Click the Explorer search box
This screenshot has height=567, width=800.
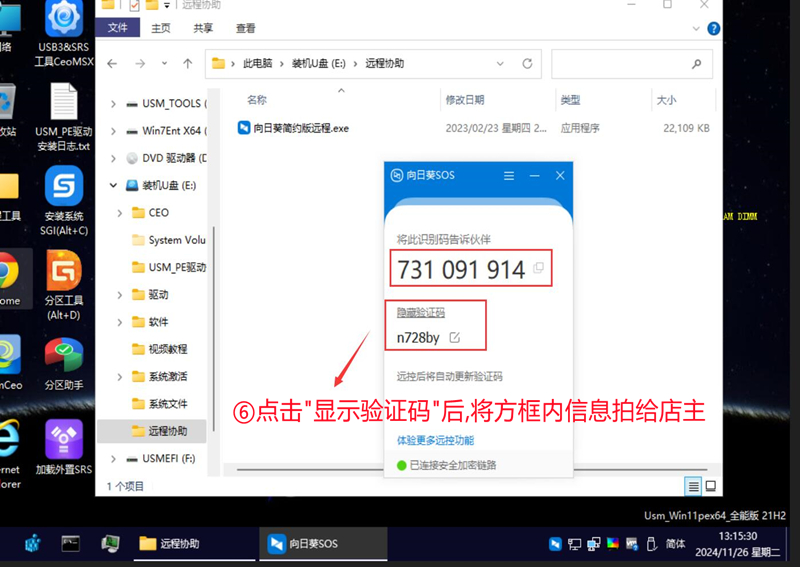pyautogui.click(x=625, y=64)
